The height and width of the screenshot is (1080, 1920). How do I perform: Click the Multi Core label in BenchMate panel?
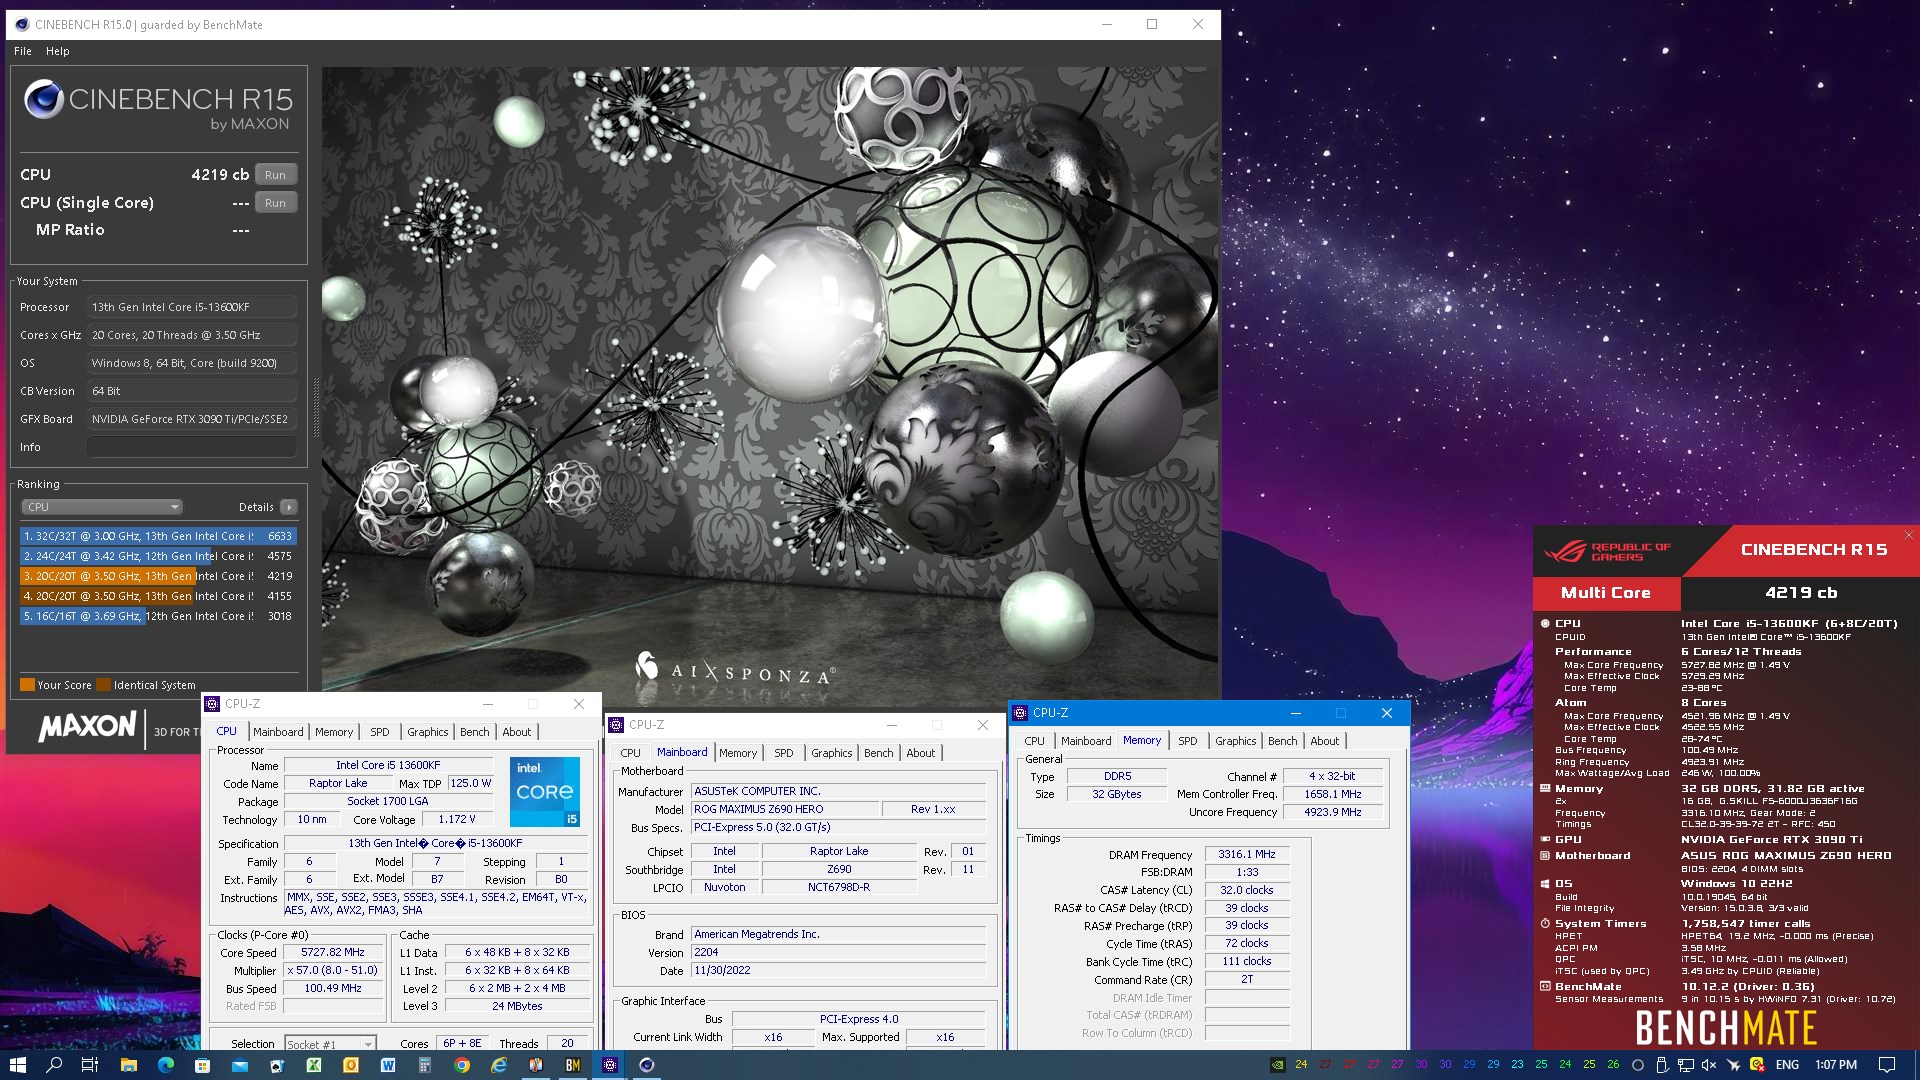(x=1606, y=592)
